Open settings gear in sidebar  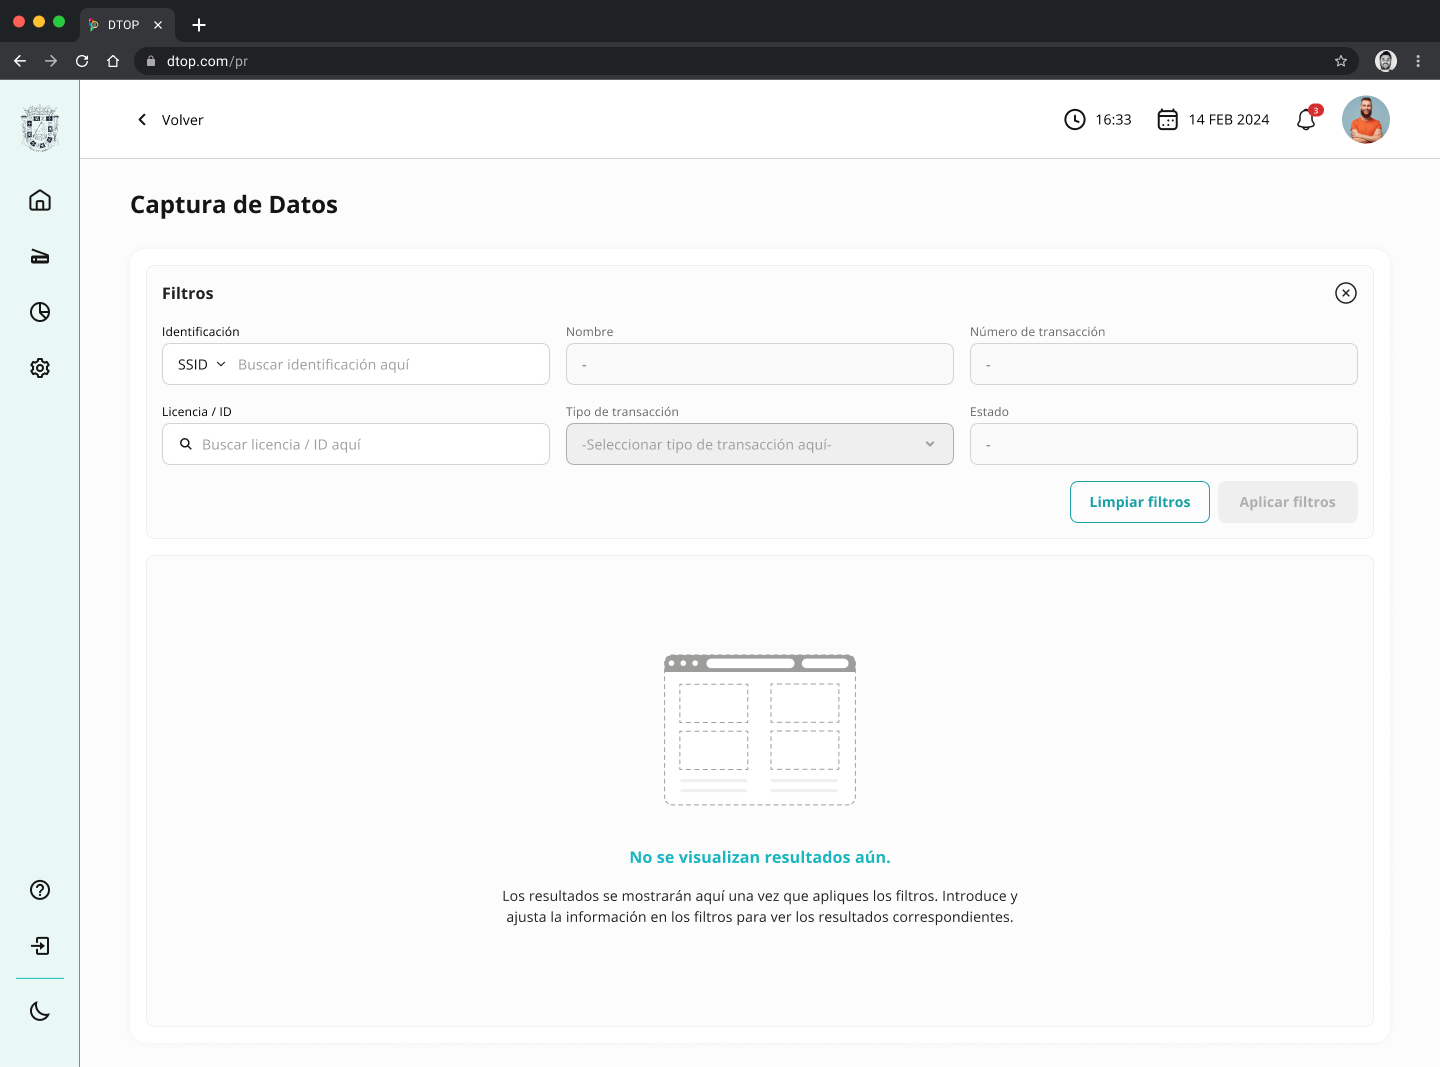tap(40, 368)
